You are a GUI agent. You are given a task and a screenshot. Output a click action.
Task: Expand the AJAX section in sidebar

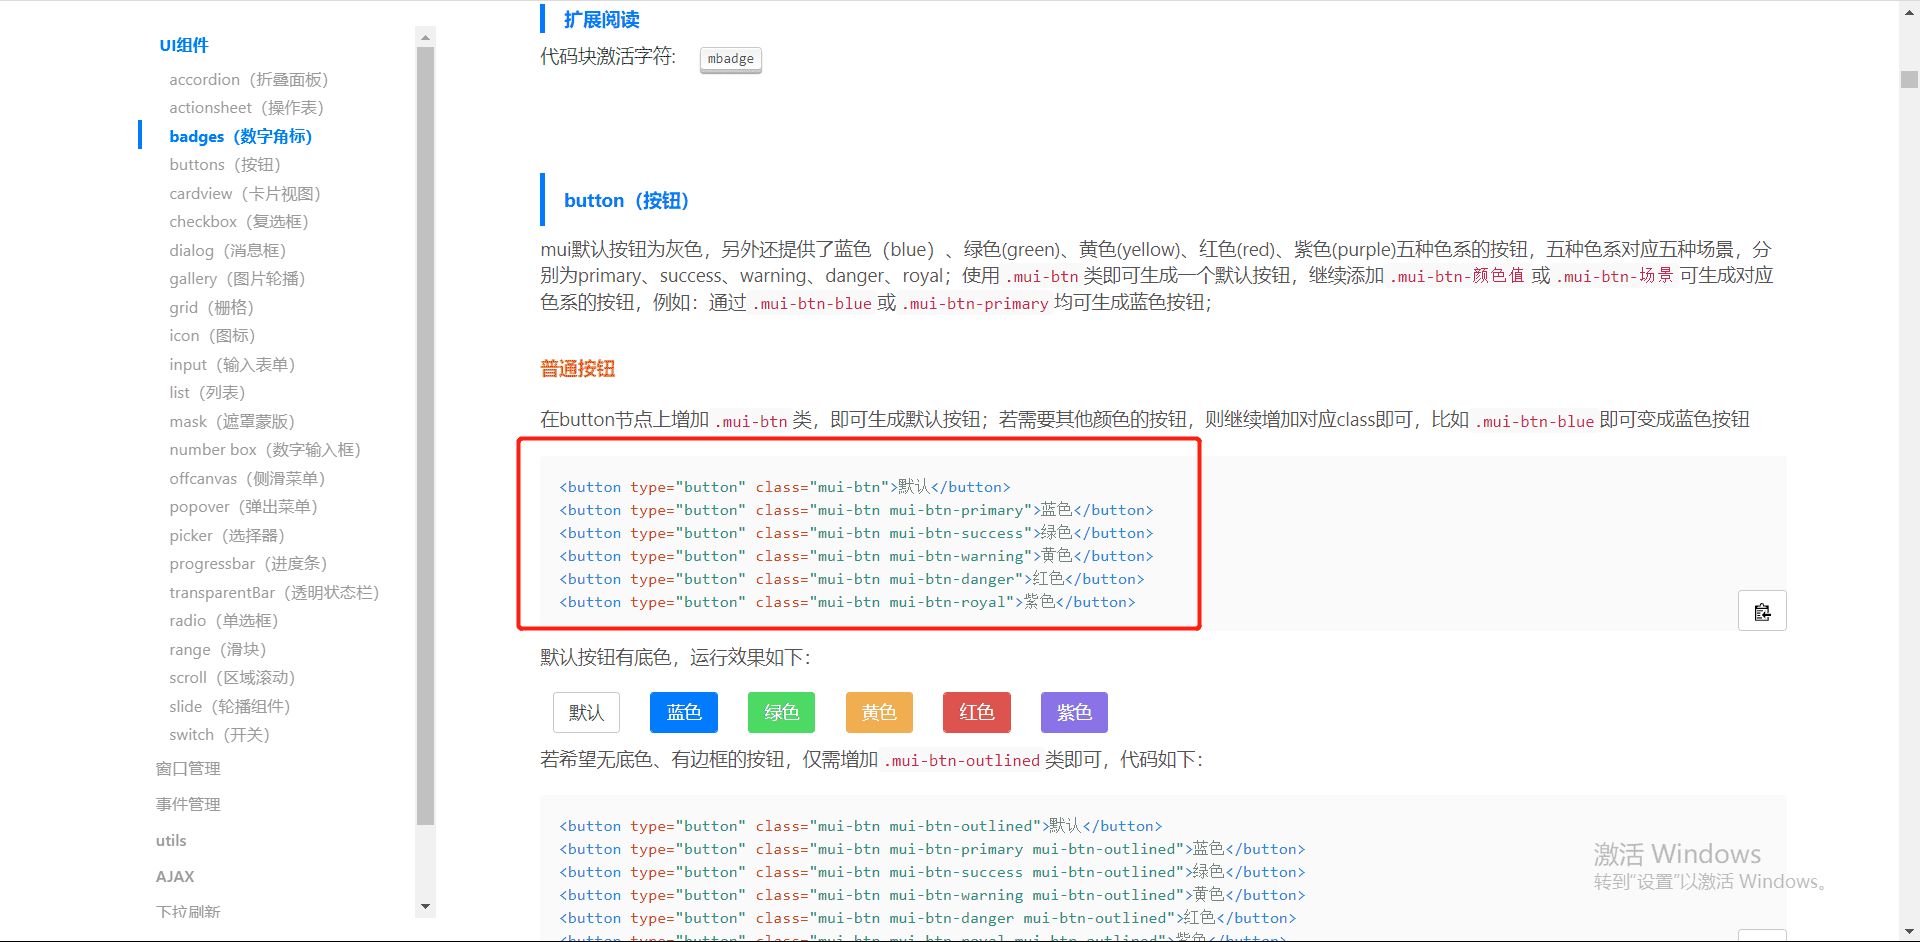pos(174,876)
